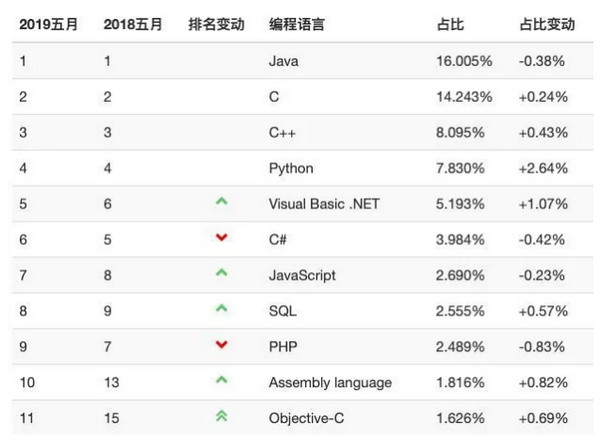
Task: Click the double up arrow beside Objective-C
Action: [x=222, y=417]
